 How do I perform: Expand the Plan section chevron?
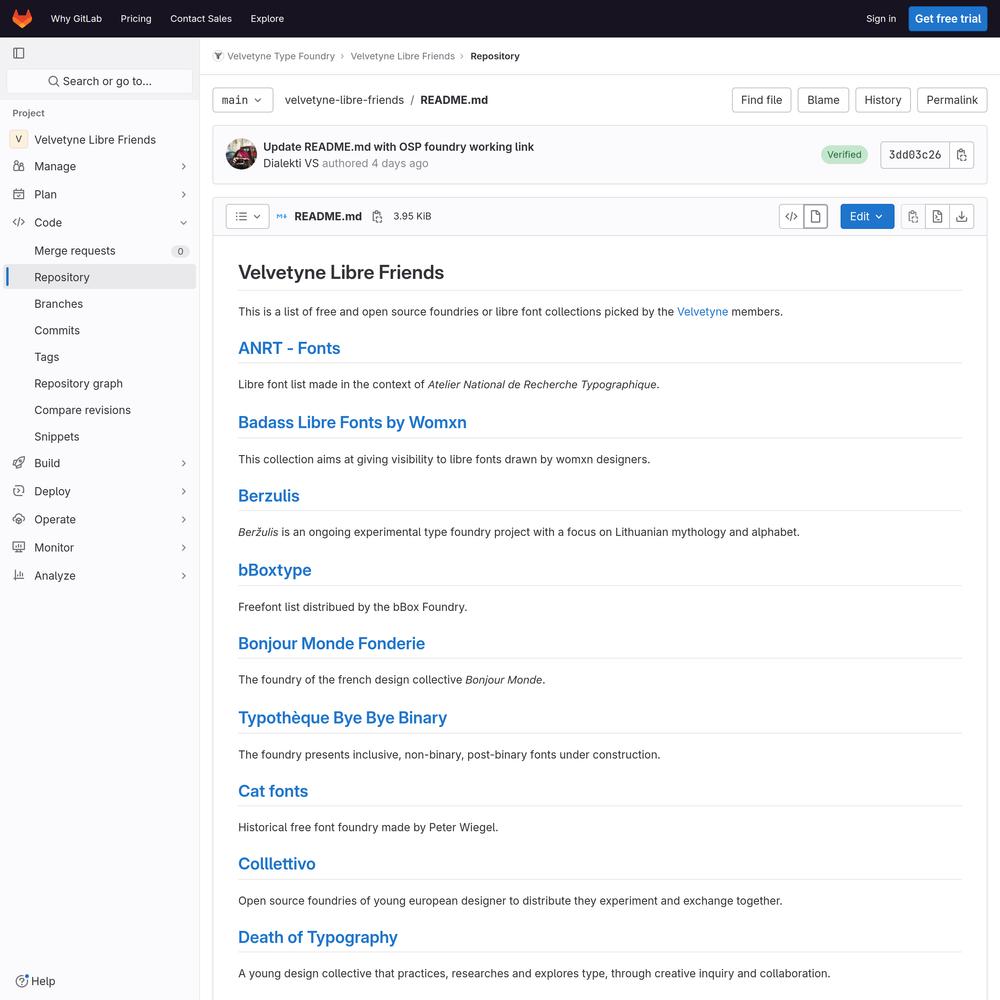(184, 195)
